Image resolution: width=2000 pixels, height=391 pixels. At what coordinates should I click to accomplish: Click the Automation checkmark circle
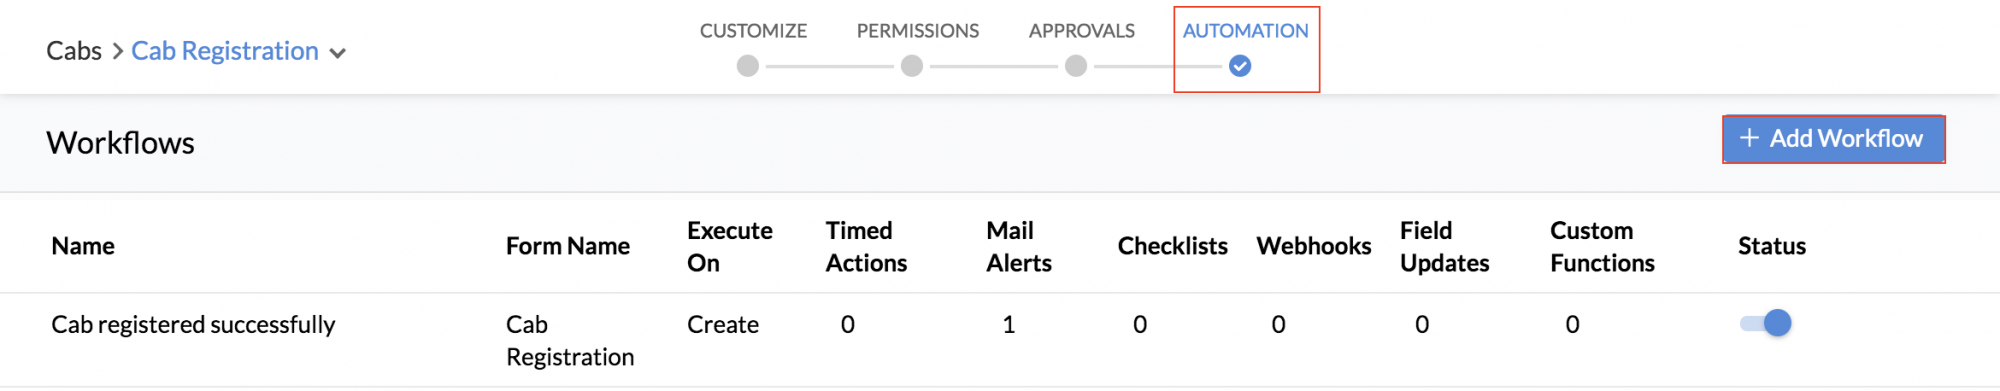click(1239, 66)
